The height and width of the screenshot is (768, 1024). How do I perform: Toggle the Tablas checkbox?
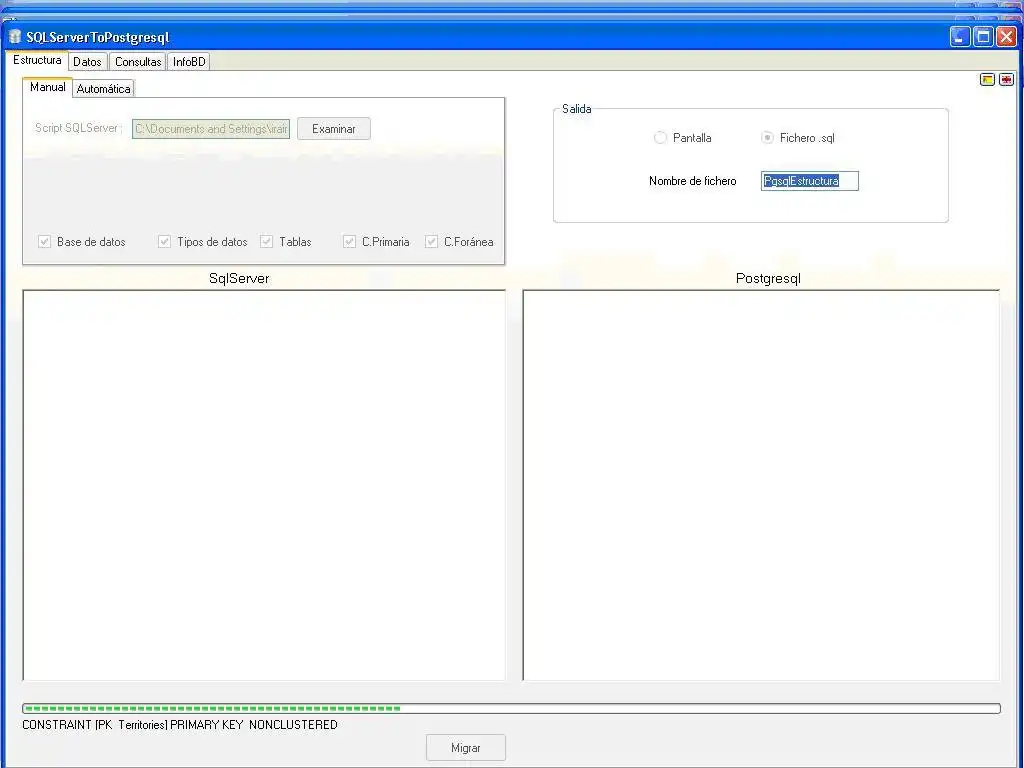coord(266,242)
